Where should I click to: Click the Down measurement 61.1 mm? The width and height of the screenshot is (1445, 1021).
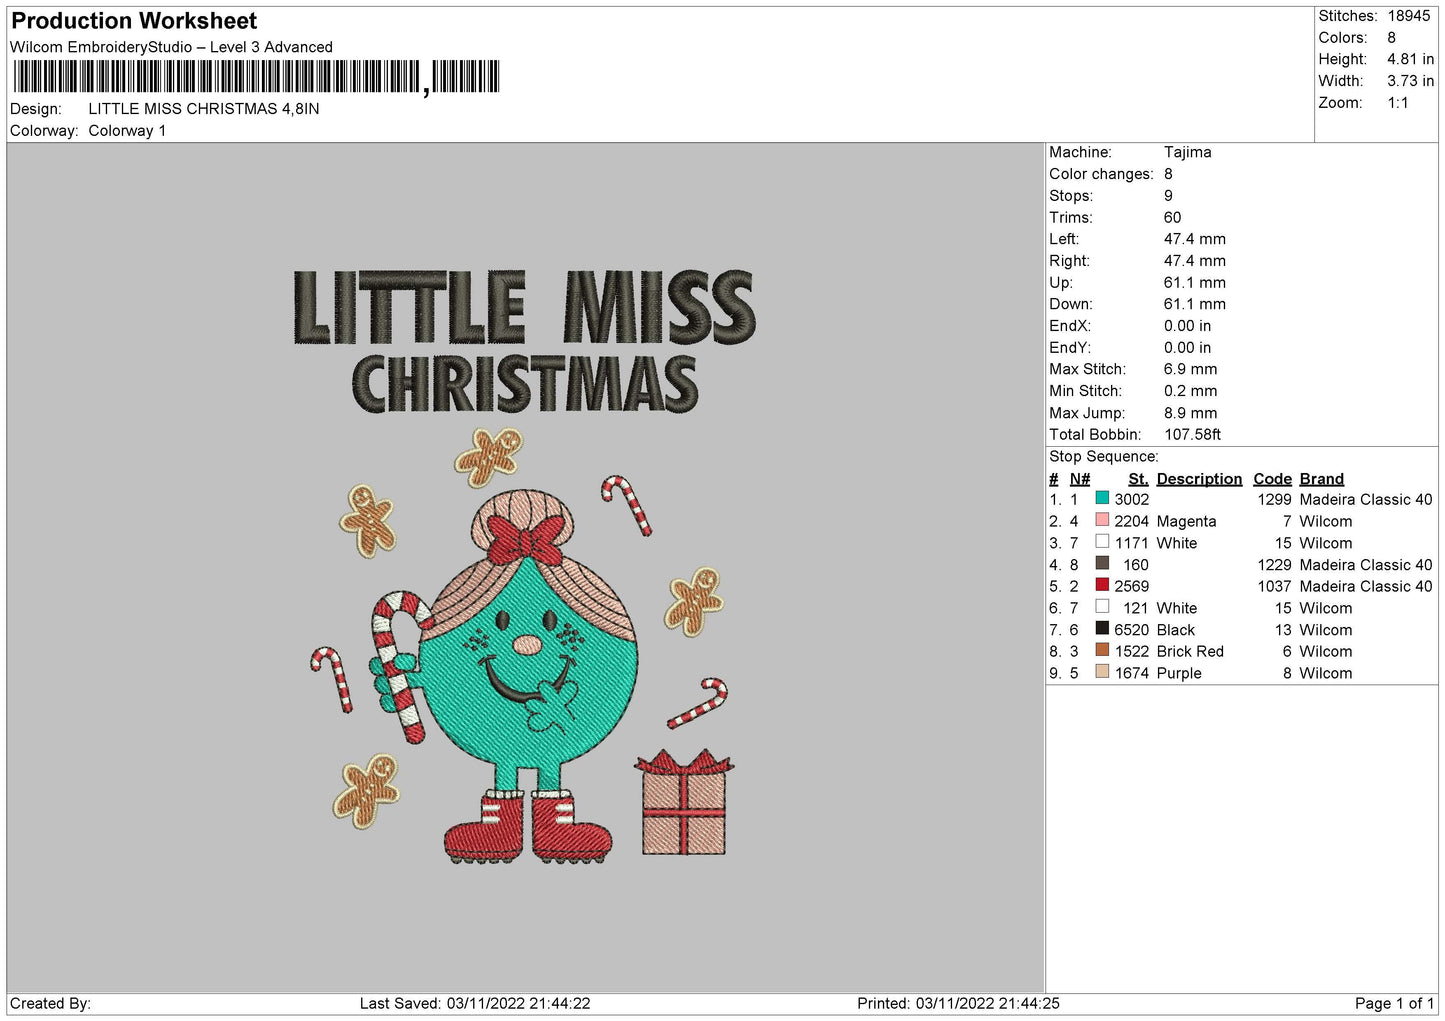point(1194,304)
